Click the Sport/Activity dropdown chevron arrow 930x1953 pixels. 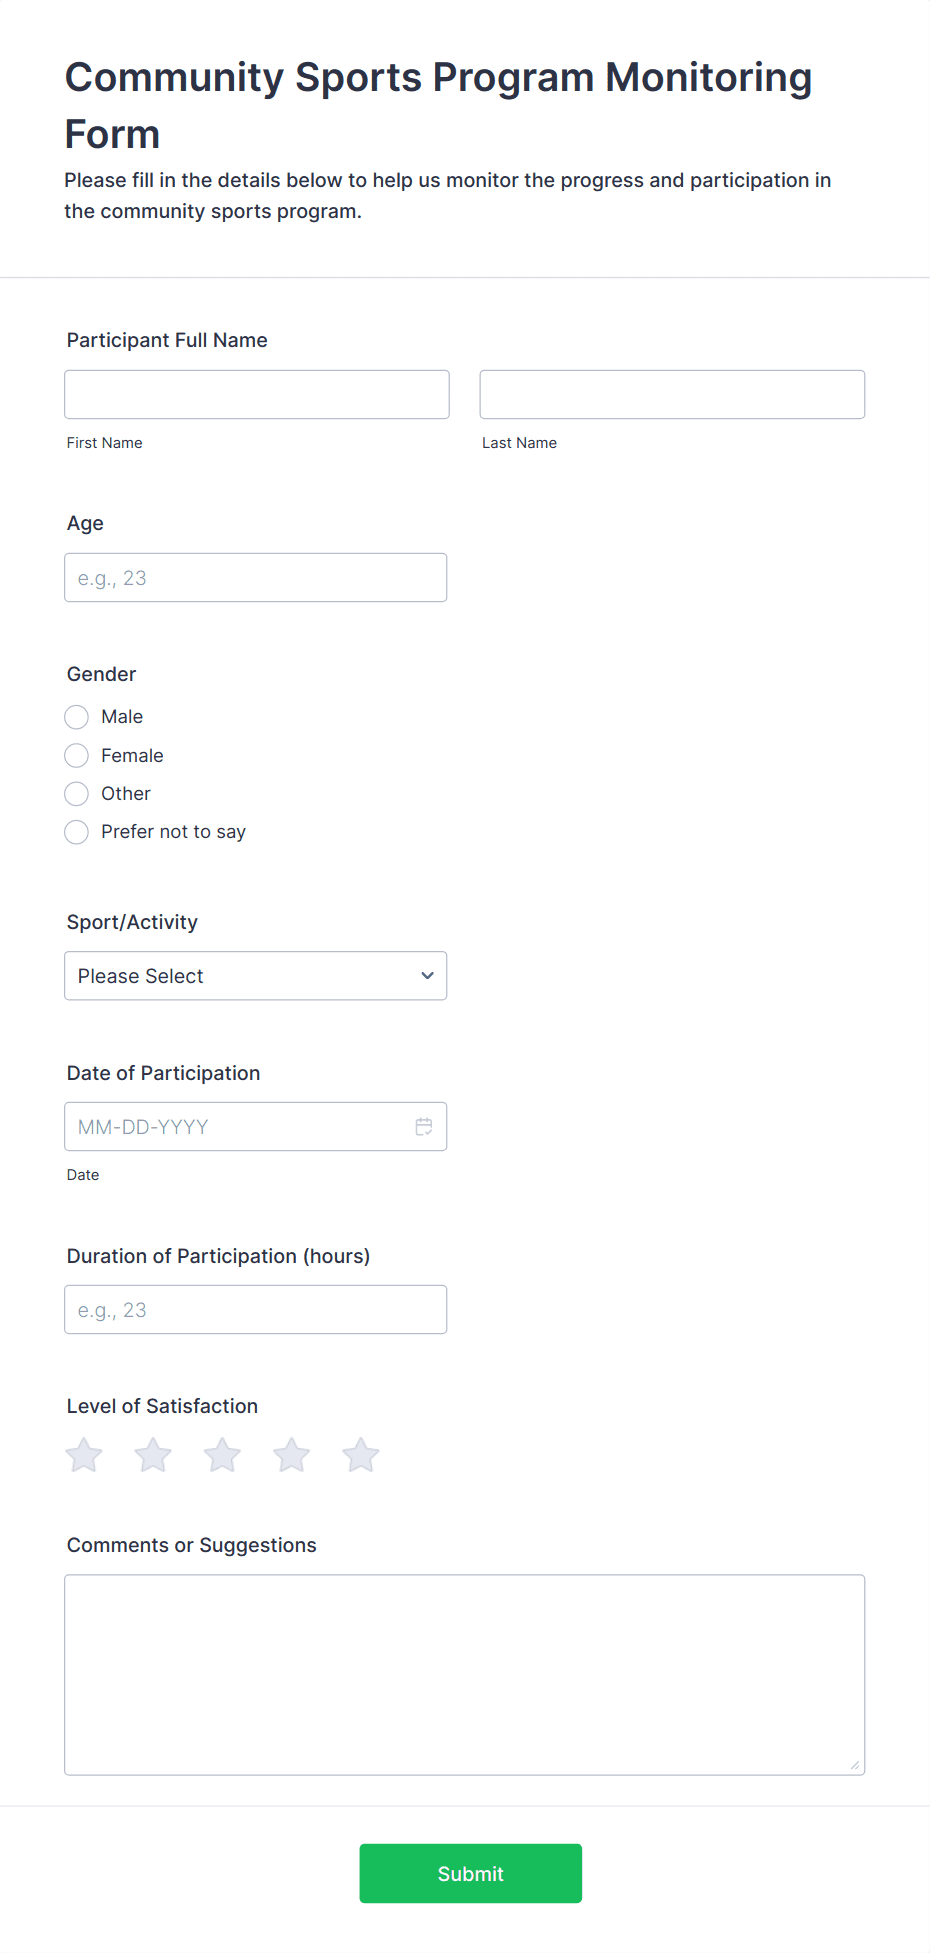pos(427,976)
